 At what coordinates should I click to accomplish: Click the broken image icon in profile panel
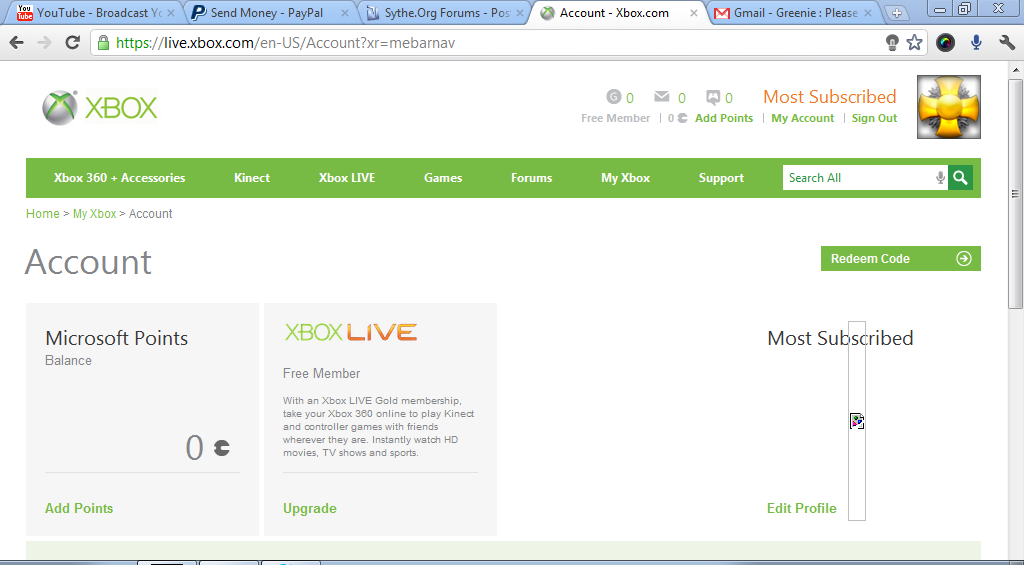tap(857, 421)
